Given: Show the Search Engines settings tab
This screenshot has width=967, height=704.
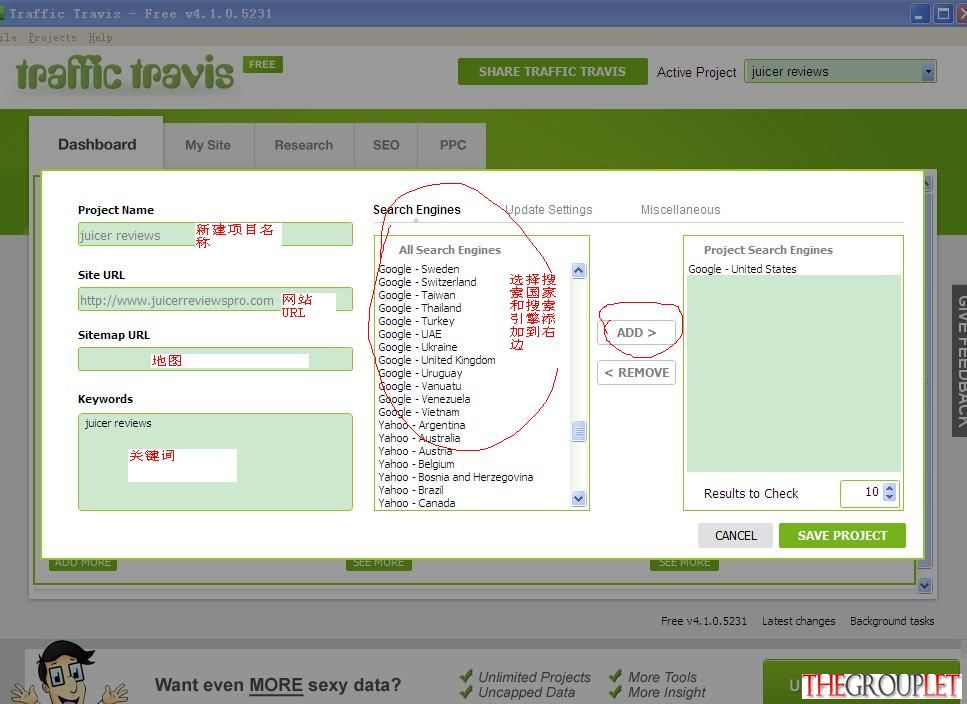Looking at the screenshot, I should pyautogui.click(x=417, y=210).
